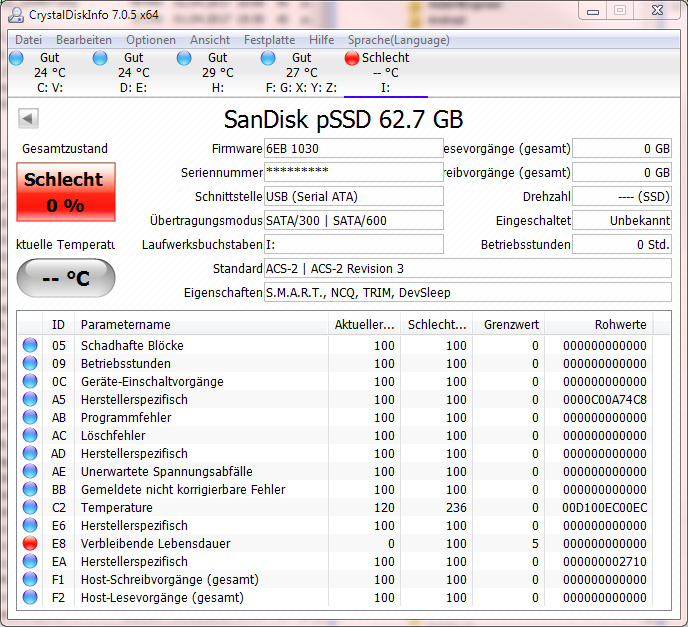
Task: Open the Hilfe menu
Action: [321, 40]
